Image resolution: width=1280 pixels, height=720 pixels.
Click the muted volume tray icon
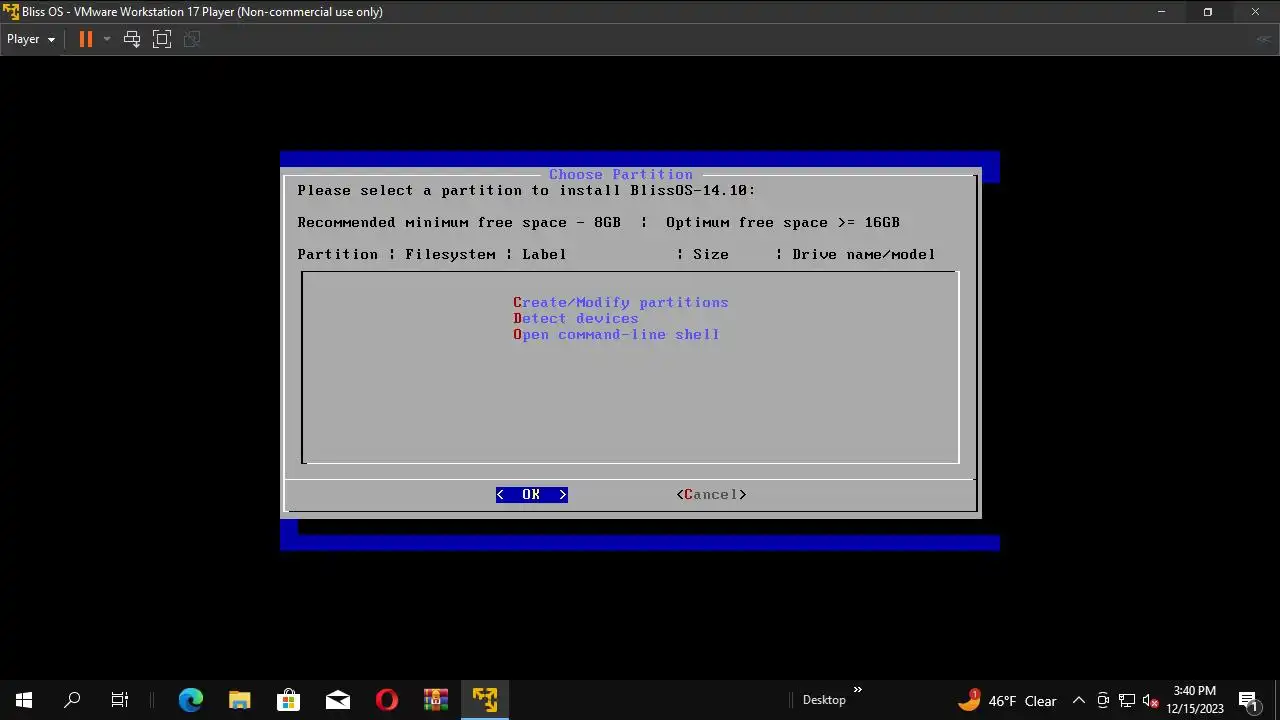1150,700
